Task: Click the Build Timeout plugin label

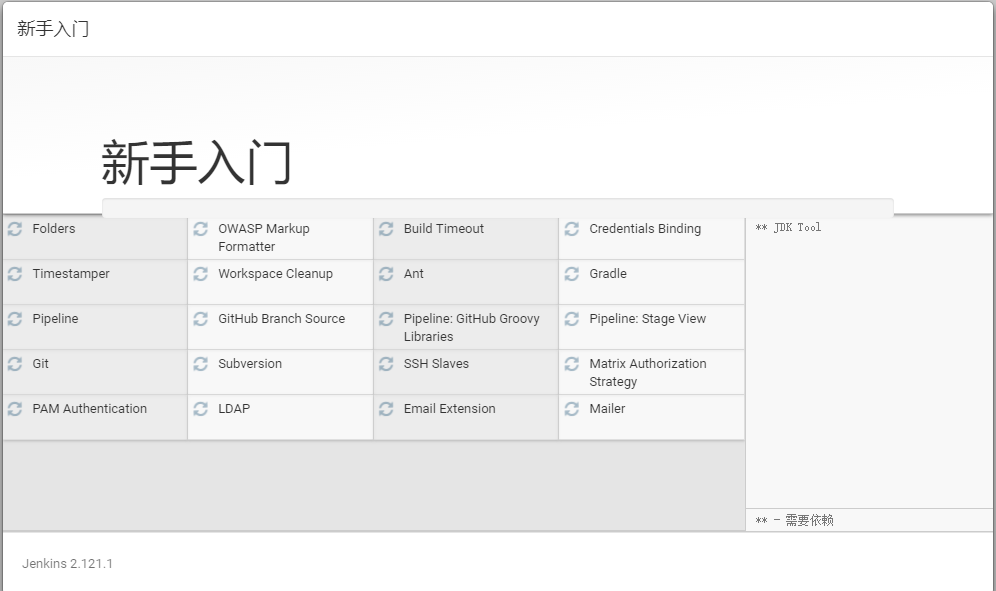Action: pos(443,229)
